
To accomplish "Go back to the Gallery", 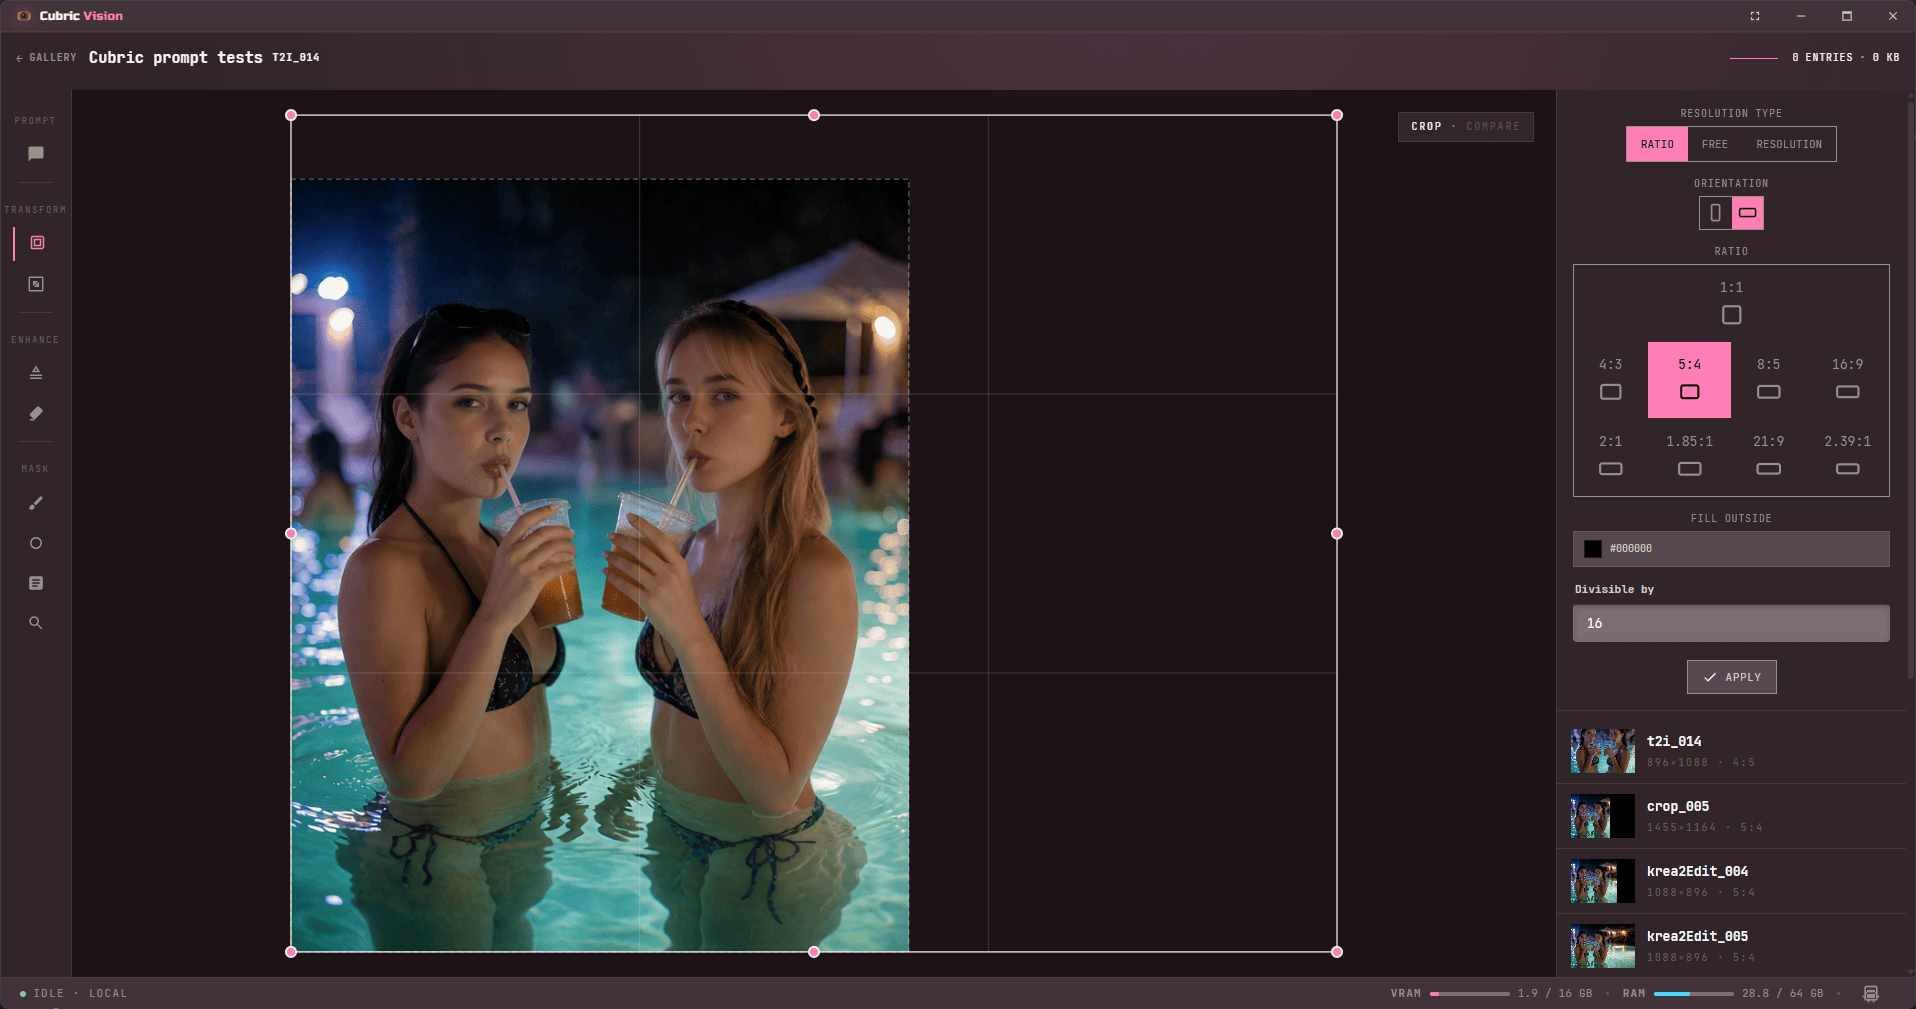I will 46,58.
